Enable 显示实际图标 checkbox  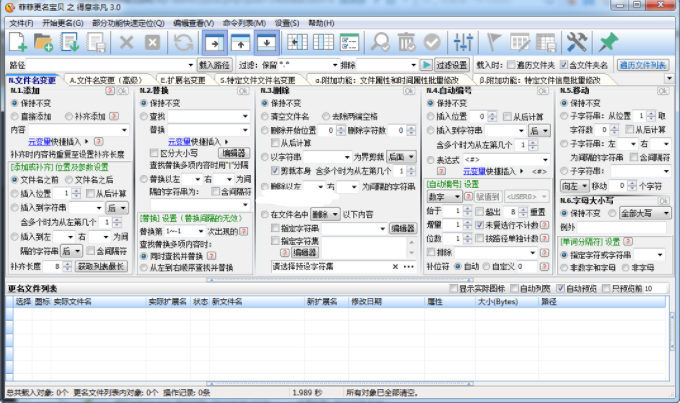tap(453, 288)
